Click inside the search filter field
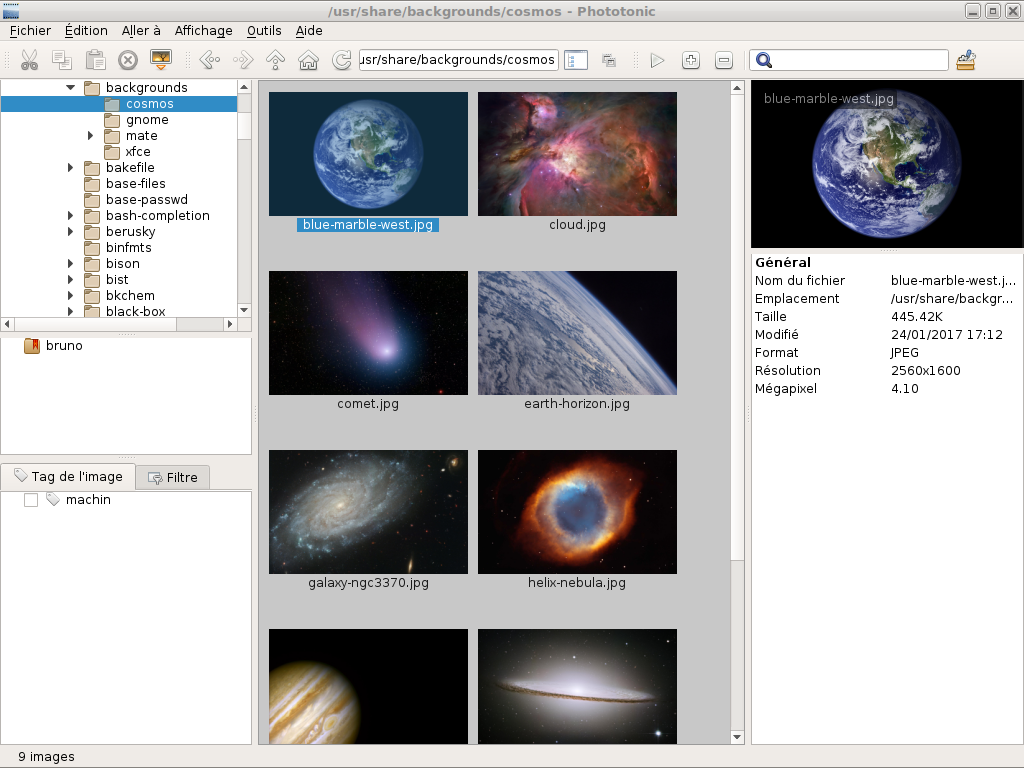 [x=860, y=60]
